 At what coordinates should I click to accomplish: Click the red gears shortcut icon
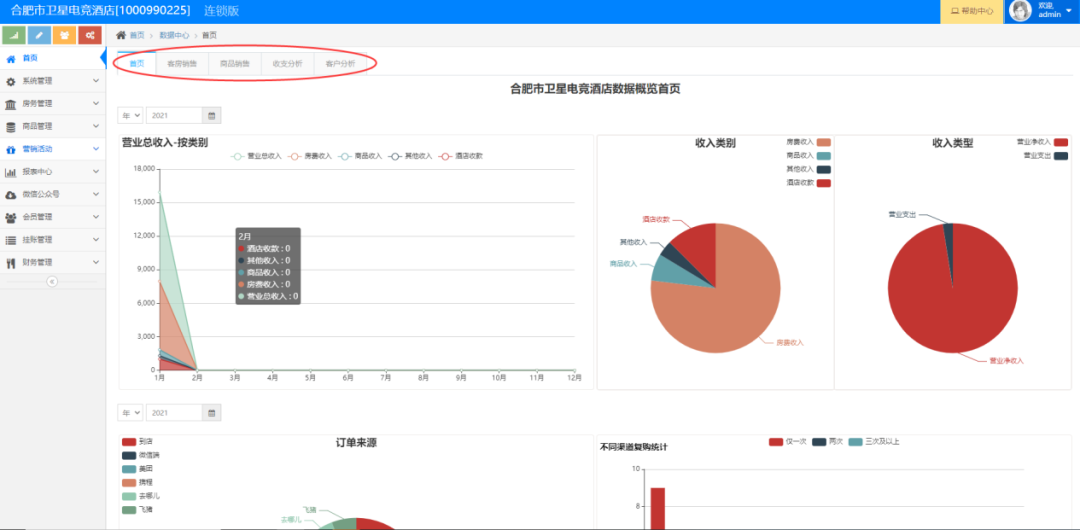tap(90, 35)
